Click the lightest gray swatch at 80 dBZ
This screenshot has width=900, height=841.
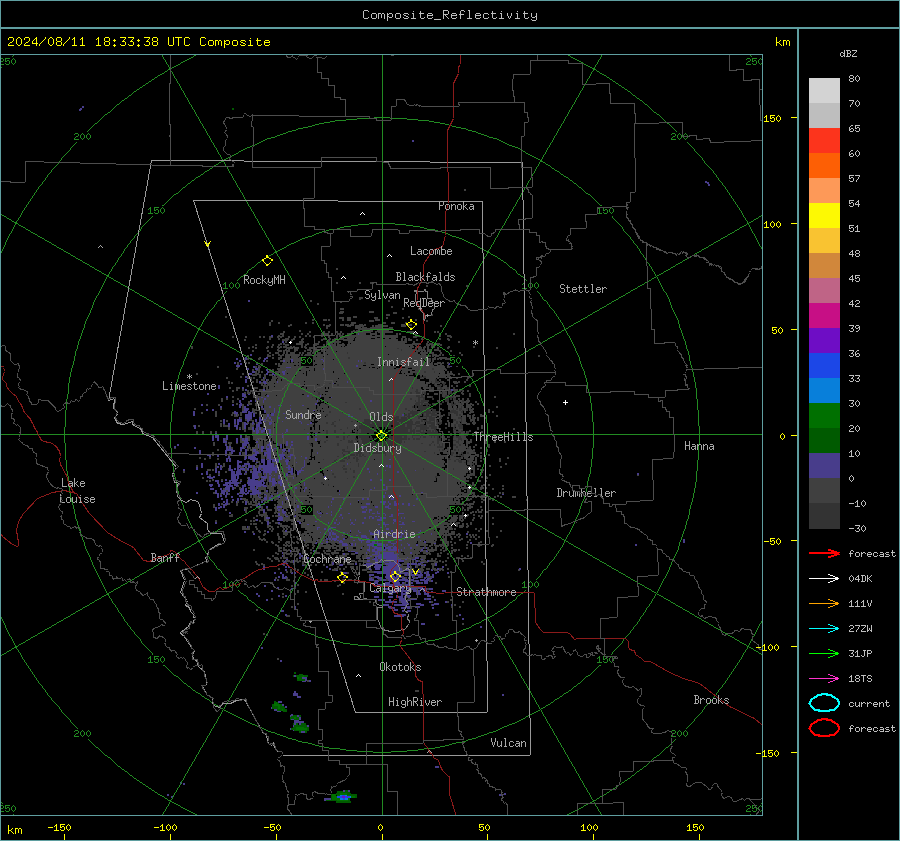[x=824, y=91]
